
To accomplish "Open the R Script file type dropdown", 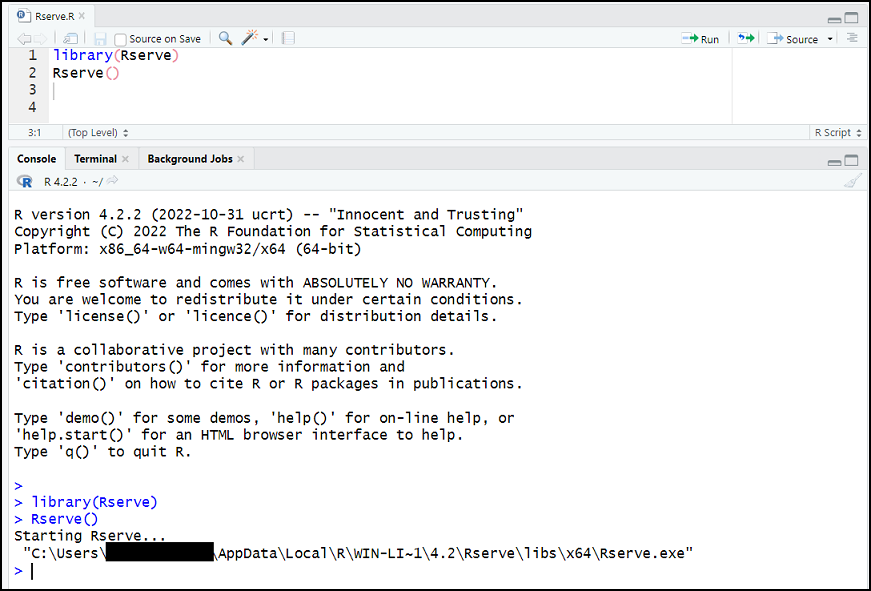I will pyautogui.click(x=836, y=132).
